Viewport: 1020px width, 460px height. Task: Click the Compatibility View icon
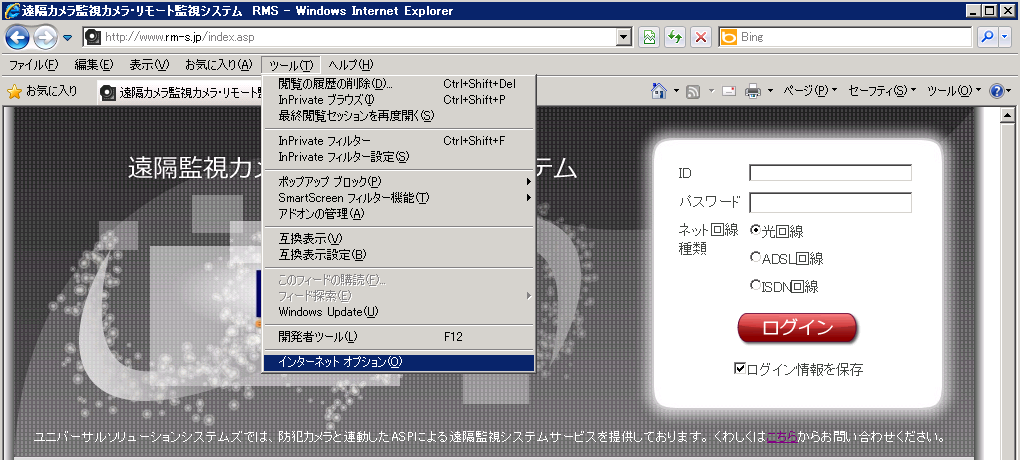(649, 37)
